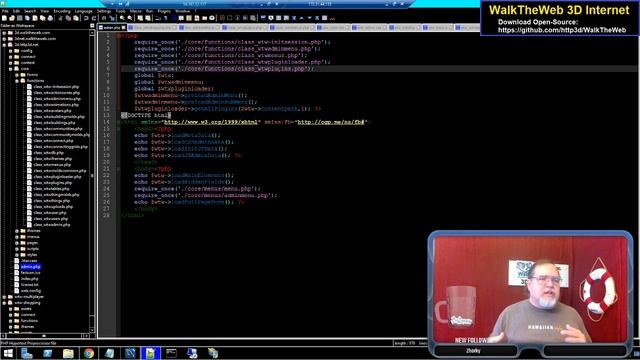Select favicon.ico in the workspace tree
This screenshot has height=360, width=640.
30,273
